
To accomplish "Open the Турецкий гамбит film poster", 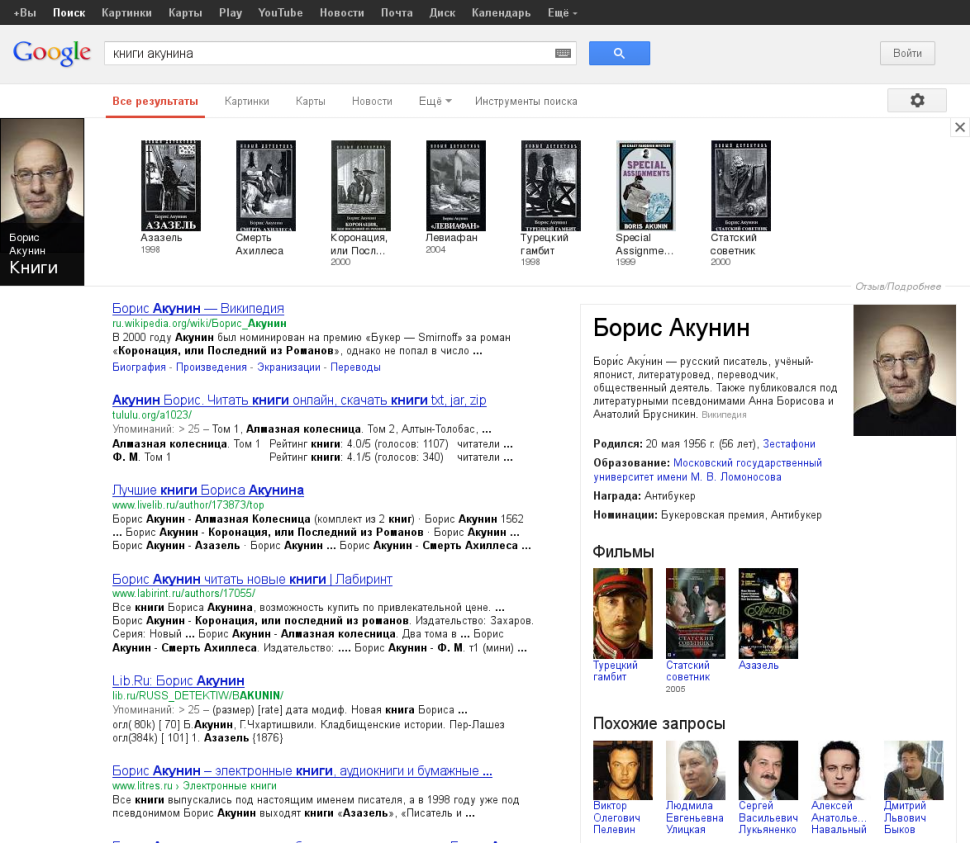I will coord(622,613).
